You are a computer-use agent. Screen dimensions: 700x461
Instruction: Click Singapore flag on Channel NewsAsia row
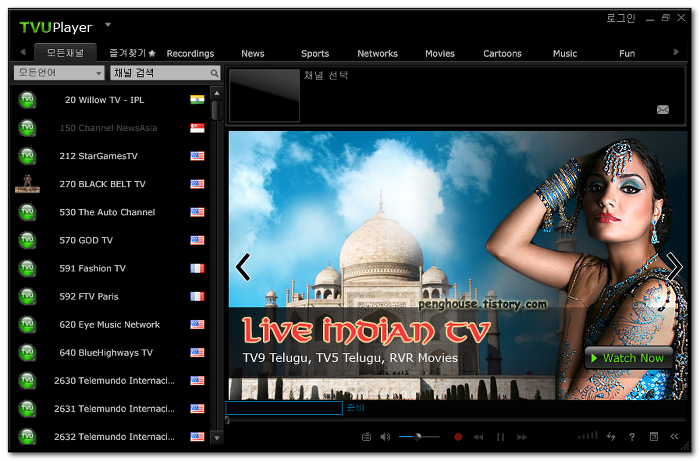[x=197, y=128]
